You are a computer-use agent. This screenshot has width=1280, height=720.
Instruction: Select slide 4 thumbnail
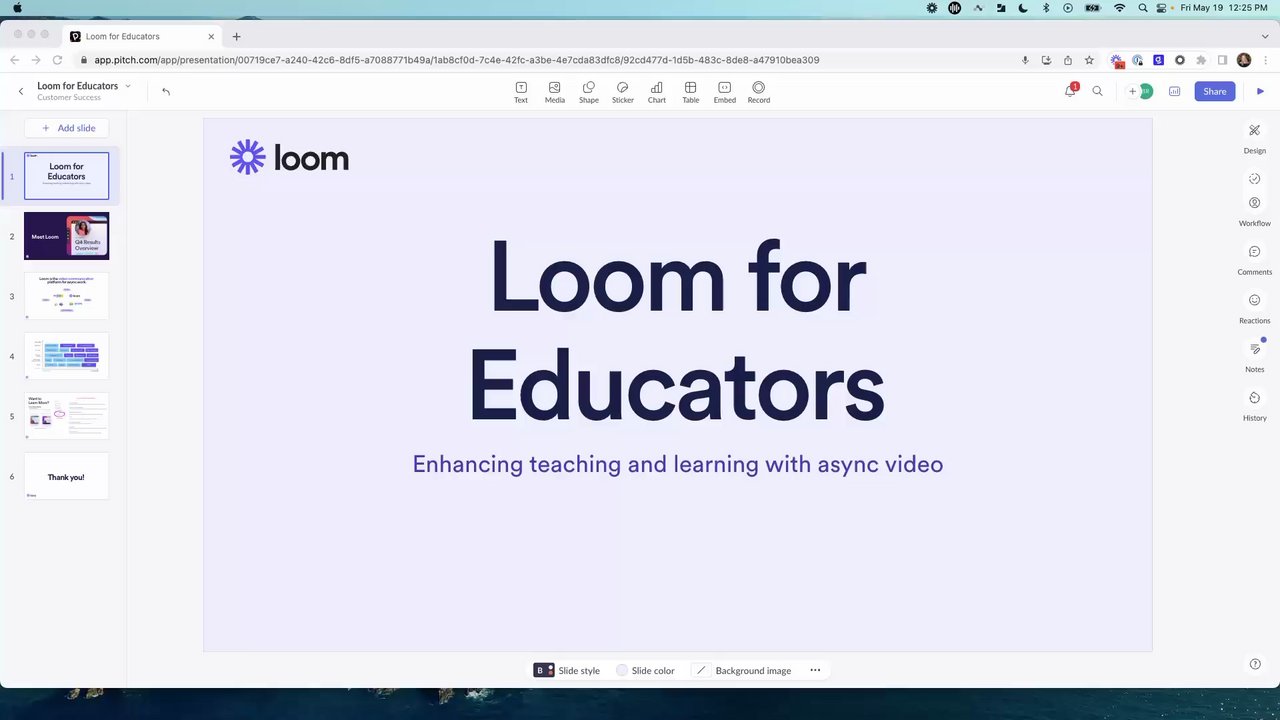(x=66, y=356)
